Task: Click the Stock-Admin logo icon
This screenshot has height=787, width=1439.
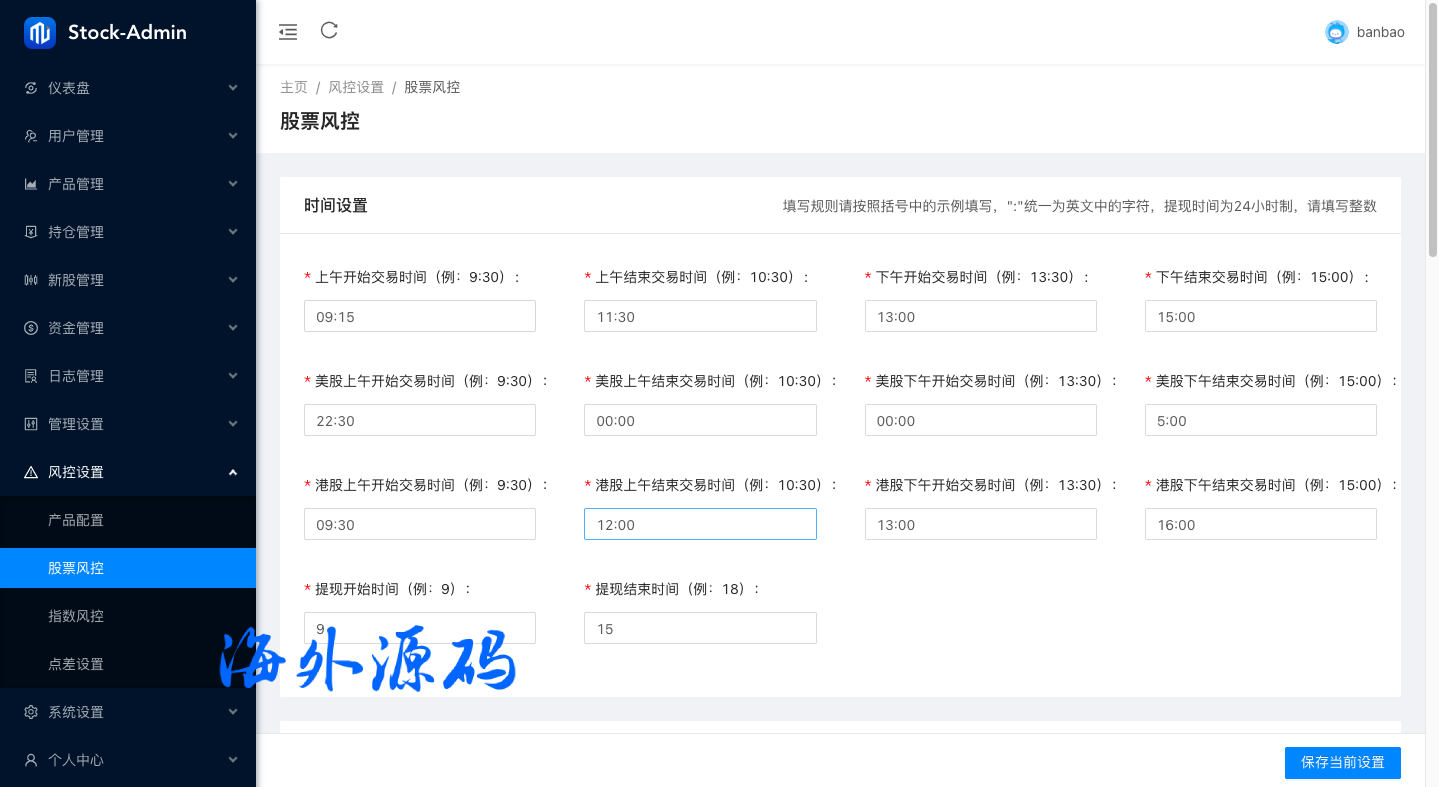Action: [x=40, y=33]
